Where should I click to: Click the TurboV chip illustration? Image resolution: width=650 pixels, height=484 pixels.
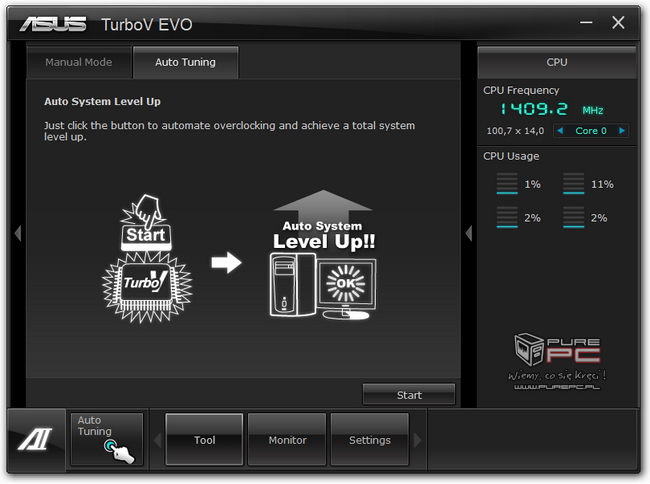pos(147,287)
